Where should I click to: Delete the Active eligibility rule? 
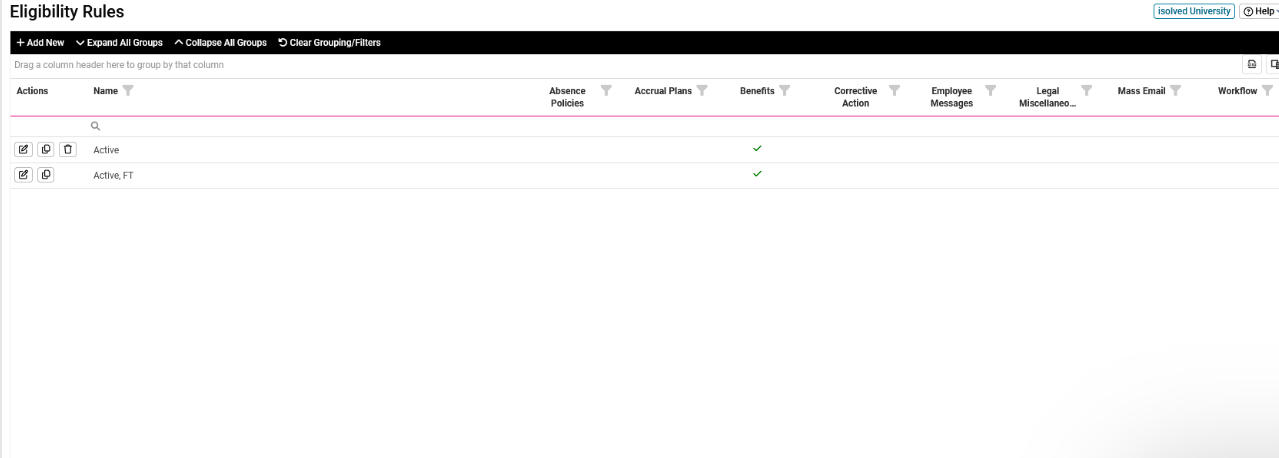coord(68,150)
